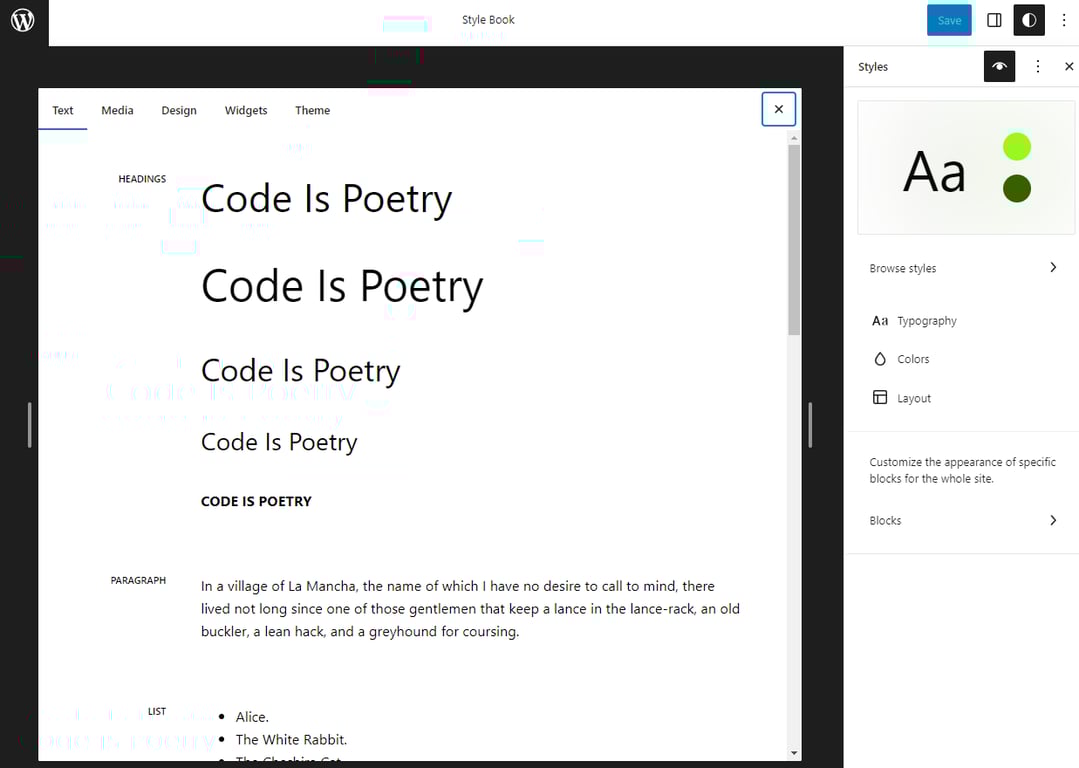The width and height of the screenshot is (1079, 768).
Task: Open the Styles panel three-dot actions menu
Action: (1037, 66)
